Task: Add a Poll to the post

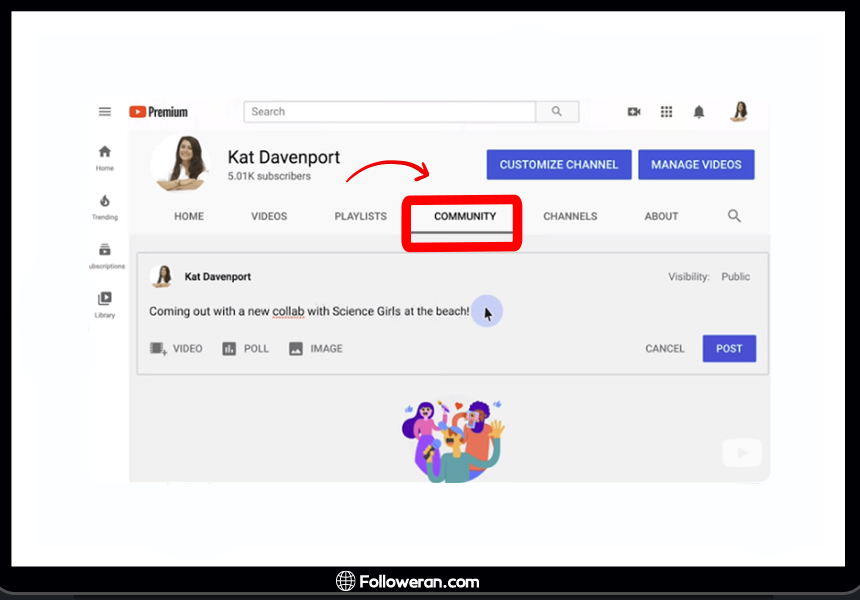Action: (246, 349)
